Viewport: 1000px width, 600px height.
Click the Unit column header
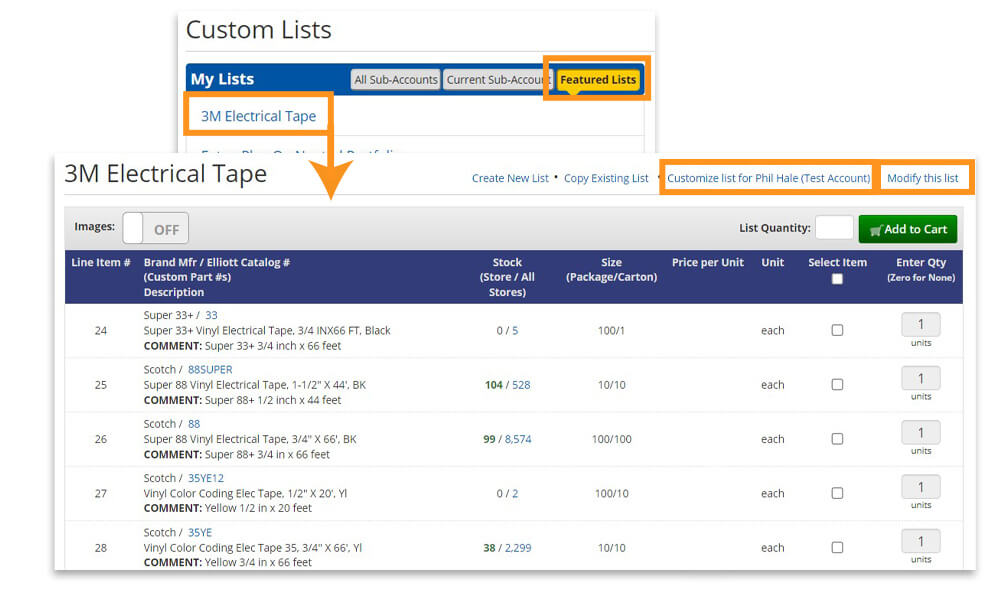[772, 262]
